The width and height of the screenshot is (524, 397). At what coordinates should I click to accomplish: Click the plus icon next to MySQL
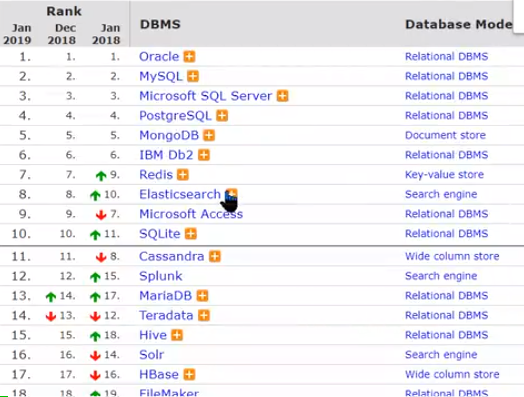tap(193, 76)
